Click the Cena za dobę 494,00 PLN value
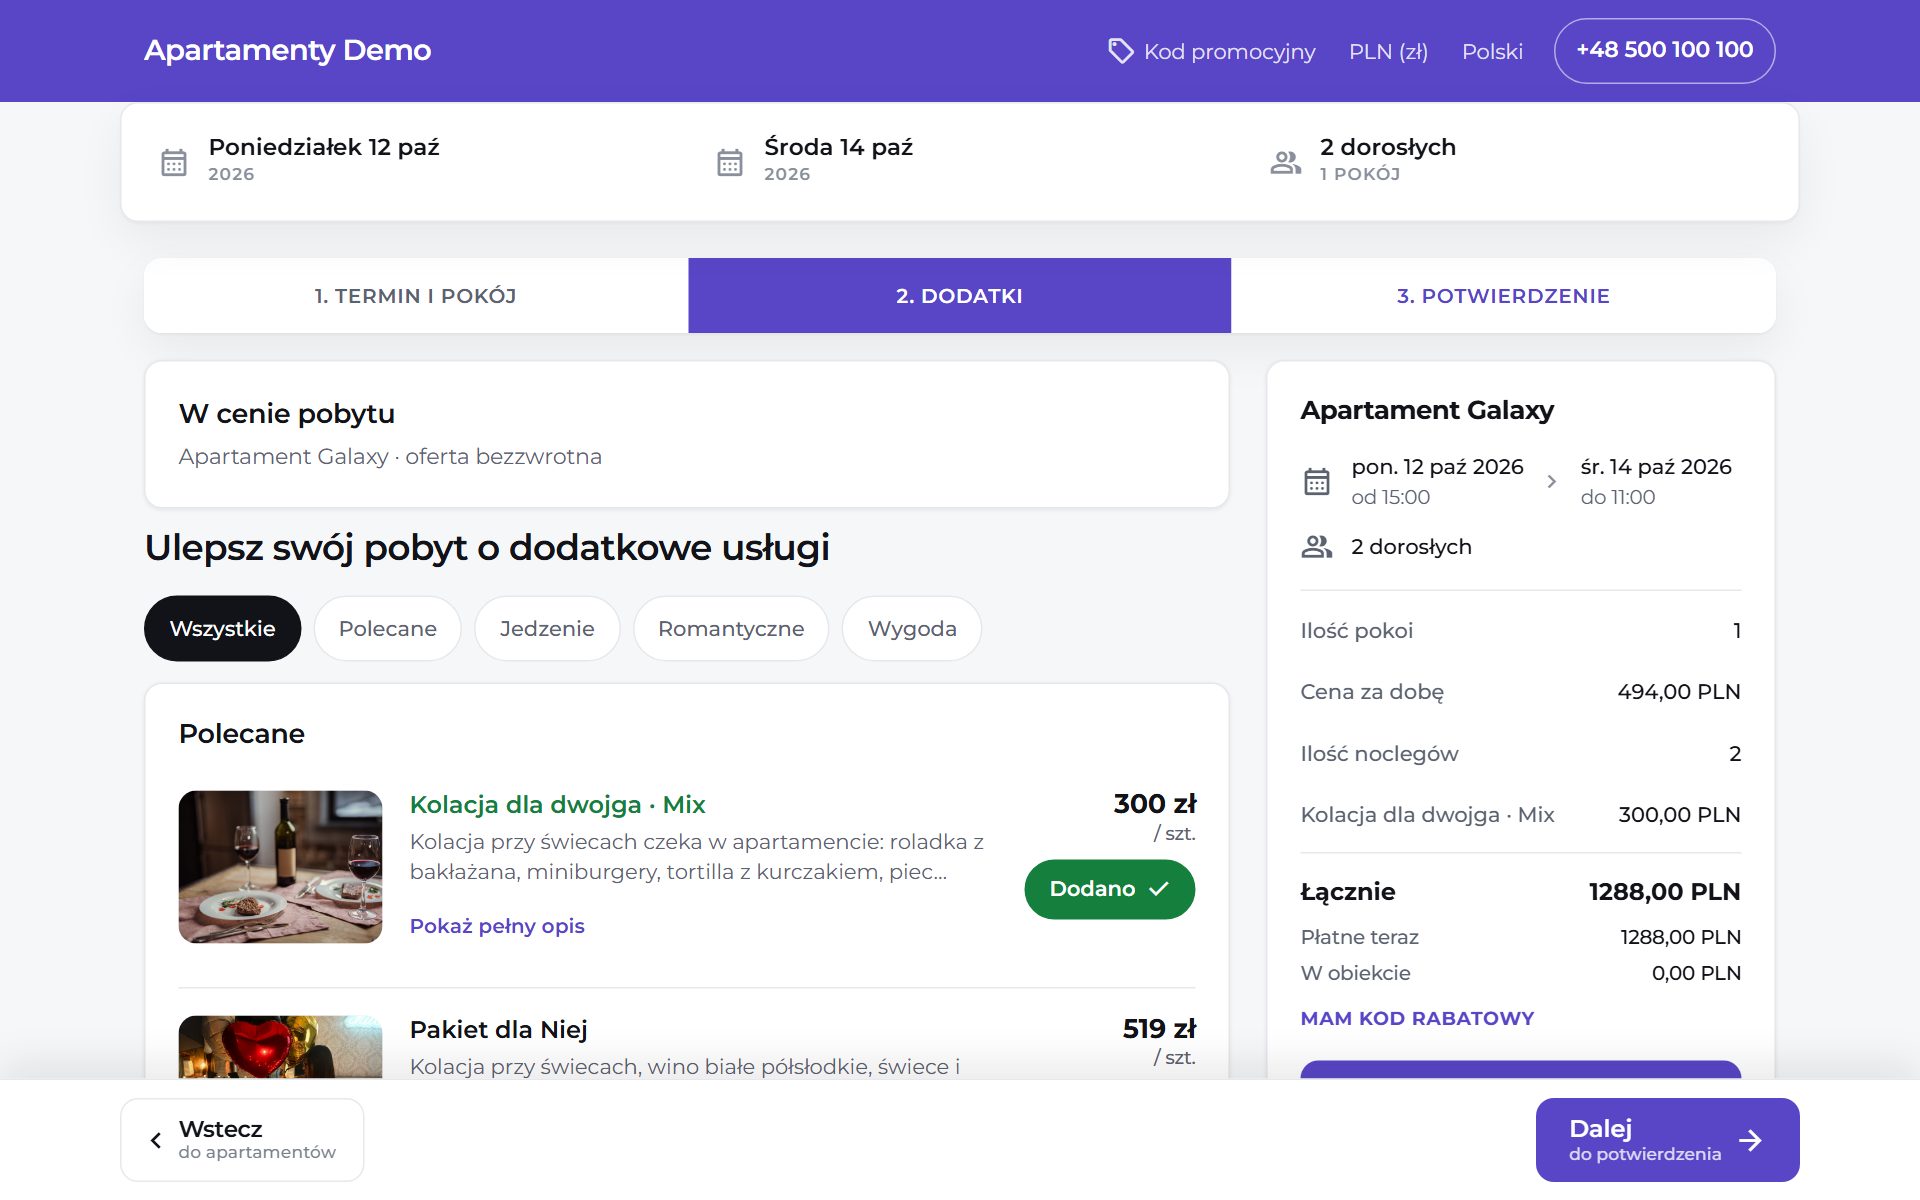The image size is (1920, 1200). (1678, 691)
